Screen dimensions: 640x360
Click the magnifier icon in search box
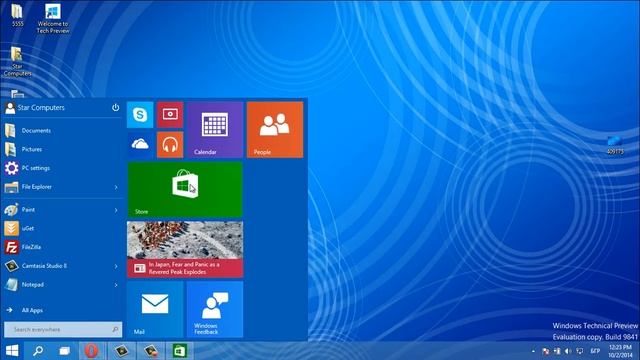click(x=115, y=329)
